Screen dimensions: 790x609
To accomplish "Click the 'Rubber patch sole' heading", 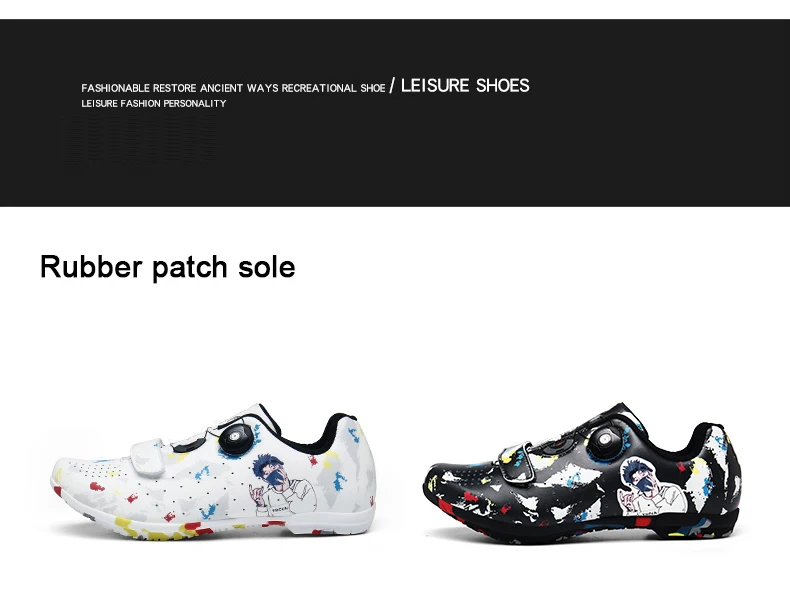I will 167,266.
